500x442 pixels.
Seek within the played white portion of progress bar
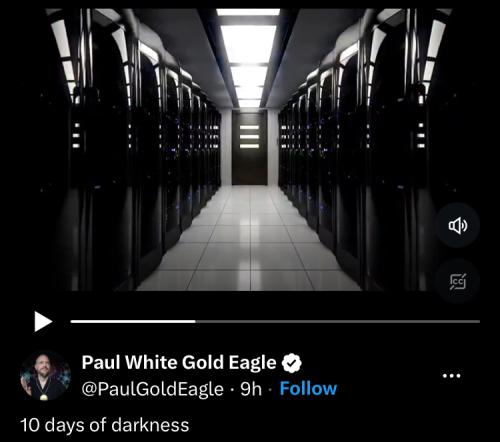click(133, 322)
